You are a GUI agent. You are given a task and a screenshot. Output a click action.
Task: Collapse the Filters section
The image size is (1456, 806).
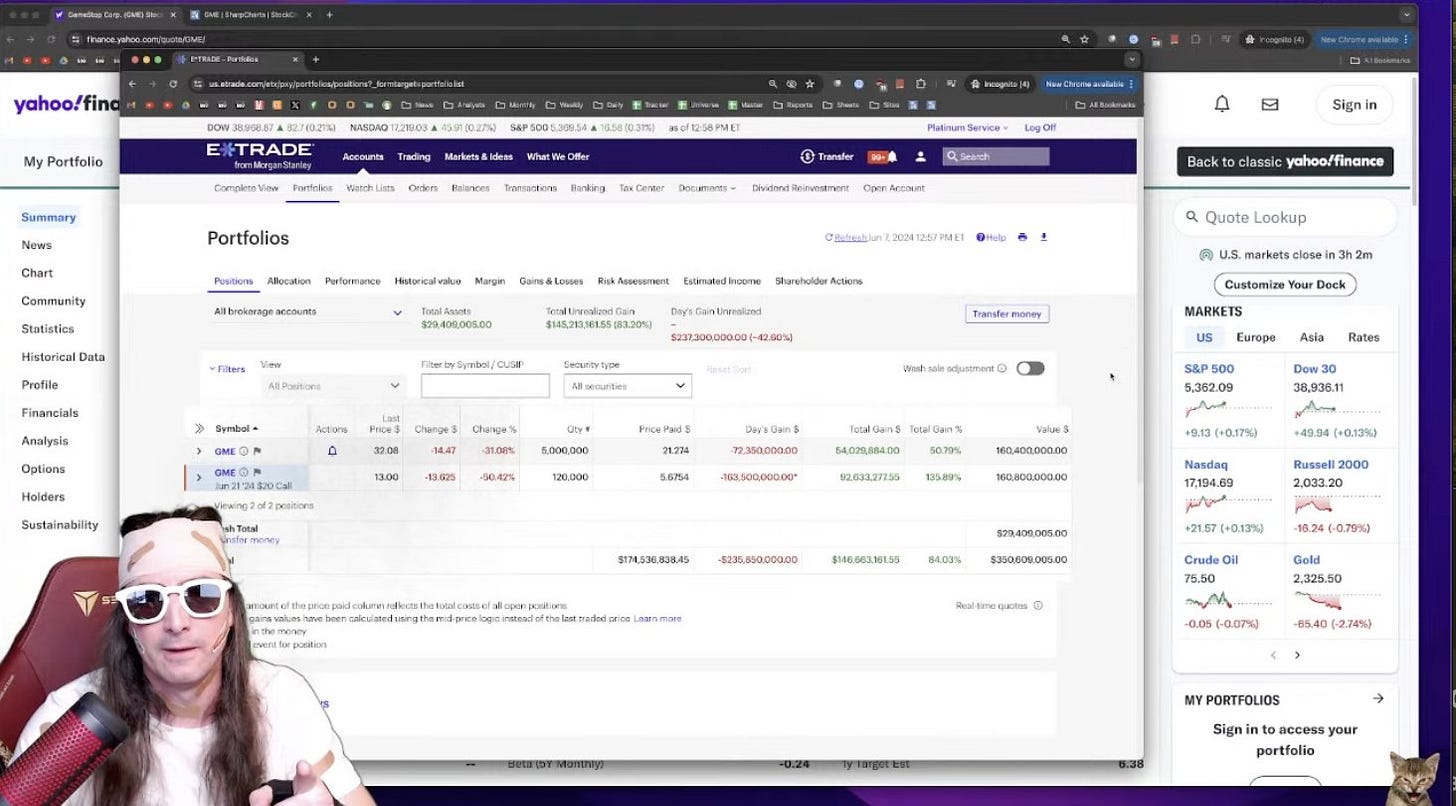(x=227, y=369)
